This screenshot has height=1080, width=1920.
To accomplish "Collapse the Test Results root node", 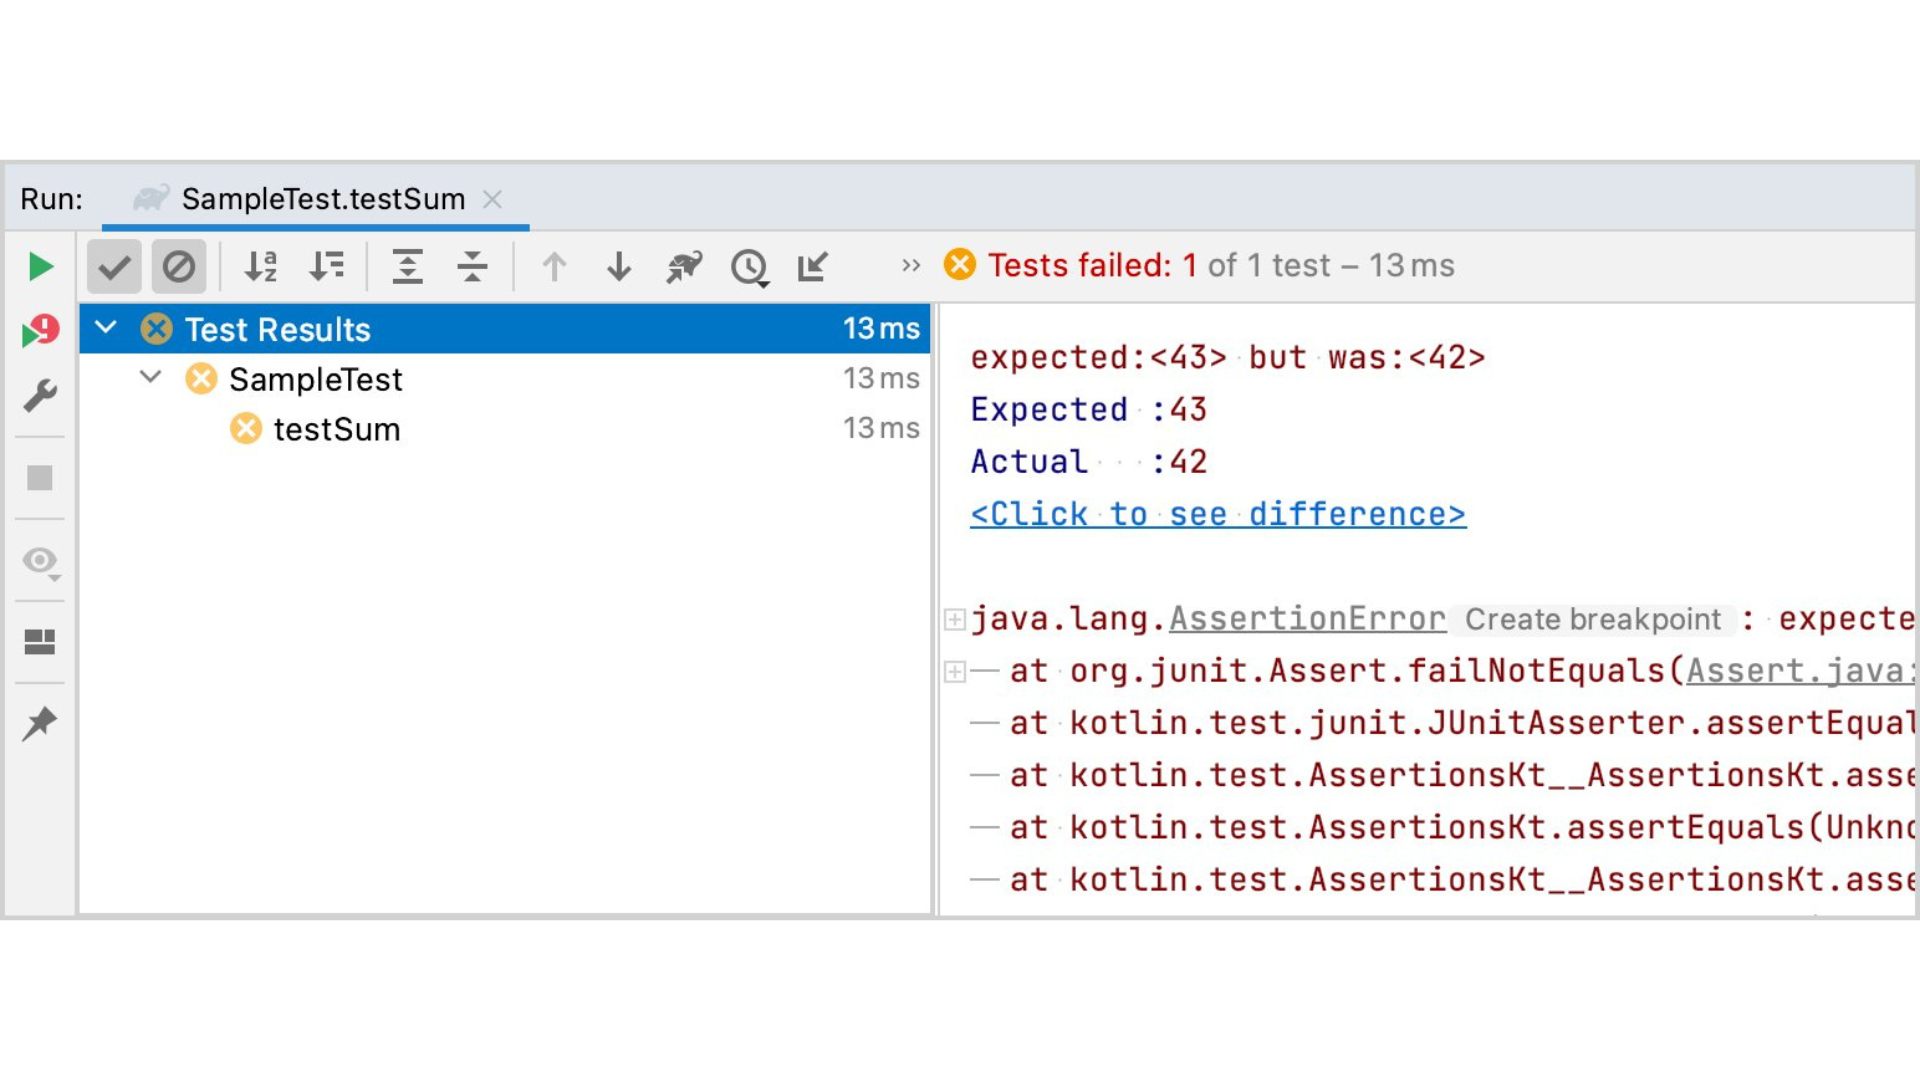I will point(107,328).
